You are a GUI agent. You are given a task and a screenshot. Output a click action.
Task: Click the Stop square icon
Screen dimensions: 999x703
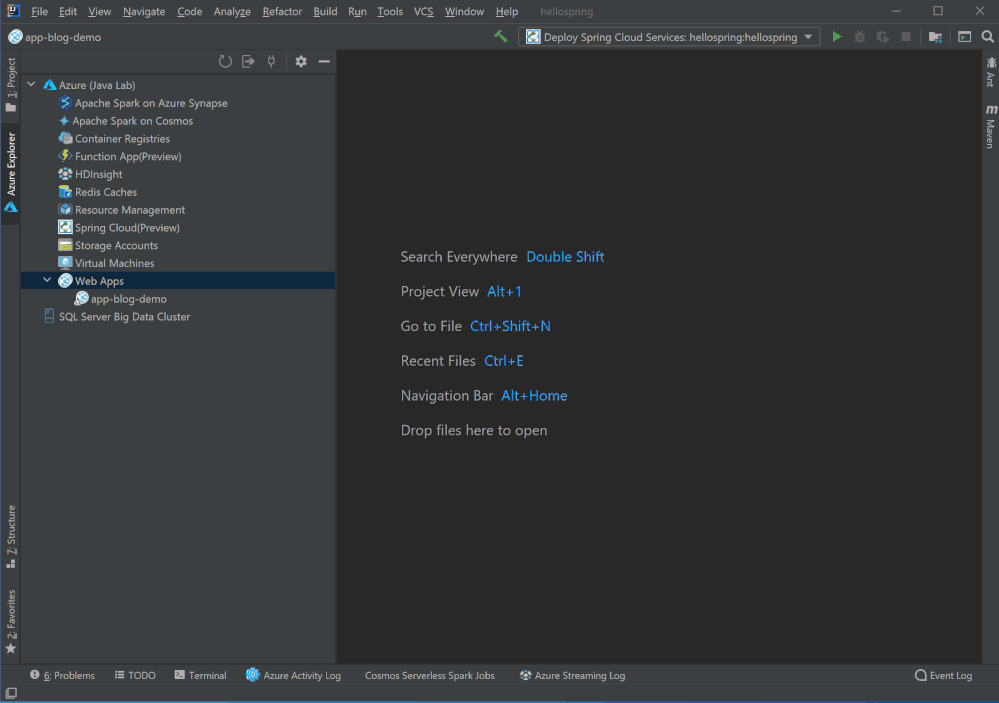tap(905, 37)
